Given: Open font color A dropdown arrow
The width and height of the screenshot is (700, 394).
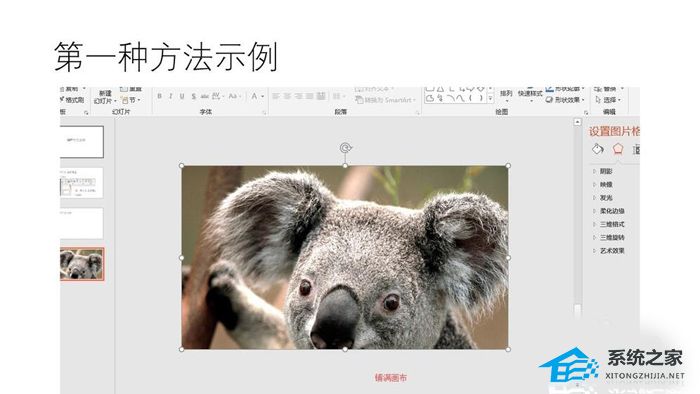Looking at the screenshot, I should 262,96.
